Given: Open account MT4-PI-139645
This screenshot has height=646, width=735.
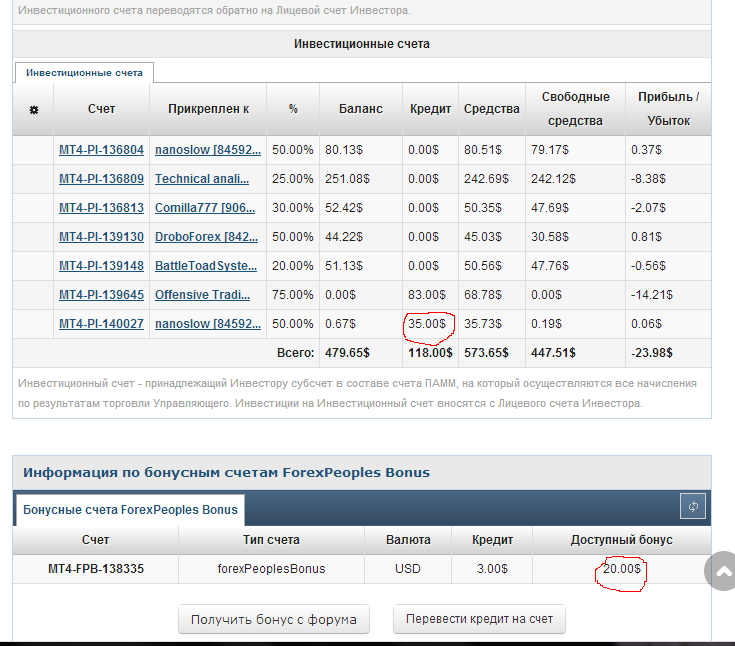Looking at the screenshot, I should (101, 295).
